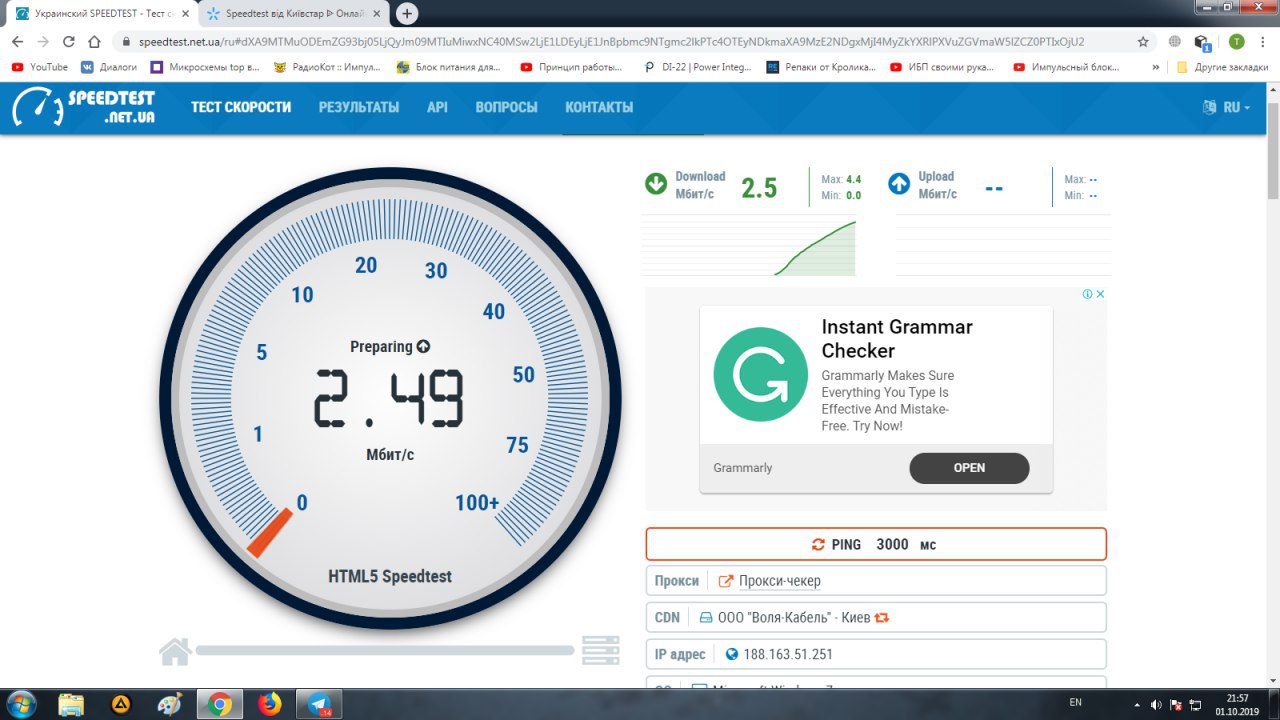
Task: Click the server rack icon below gauge
Action: [x=601, y=651]
